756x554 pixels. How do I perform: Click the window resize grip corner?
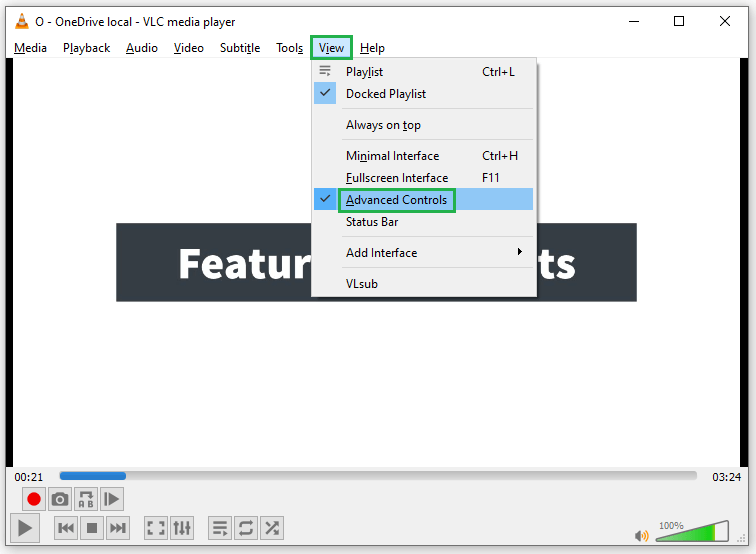tap(742, 539)
